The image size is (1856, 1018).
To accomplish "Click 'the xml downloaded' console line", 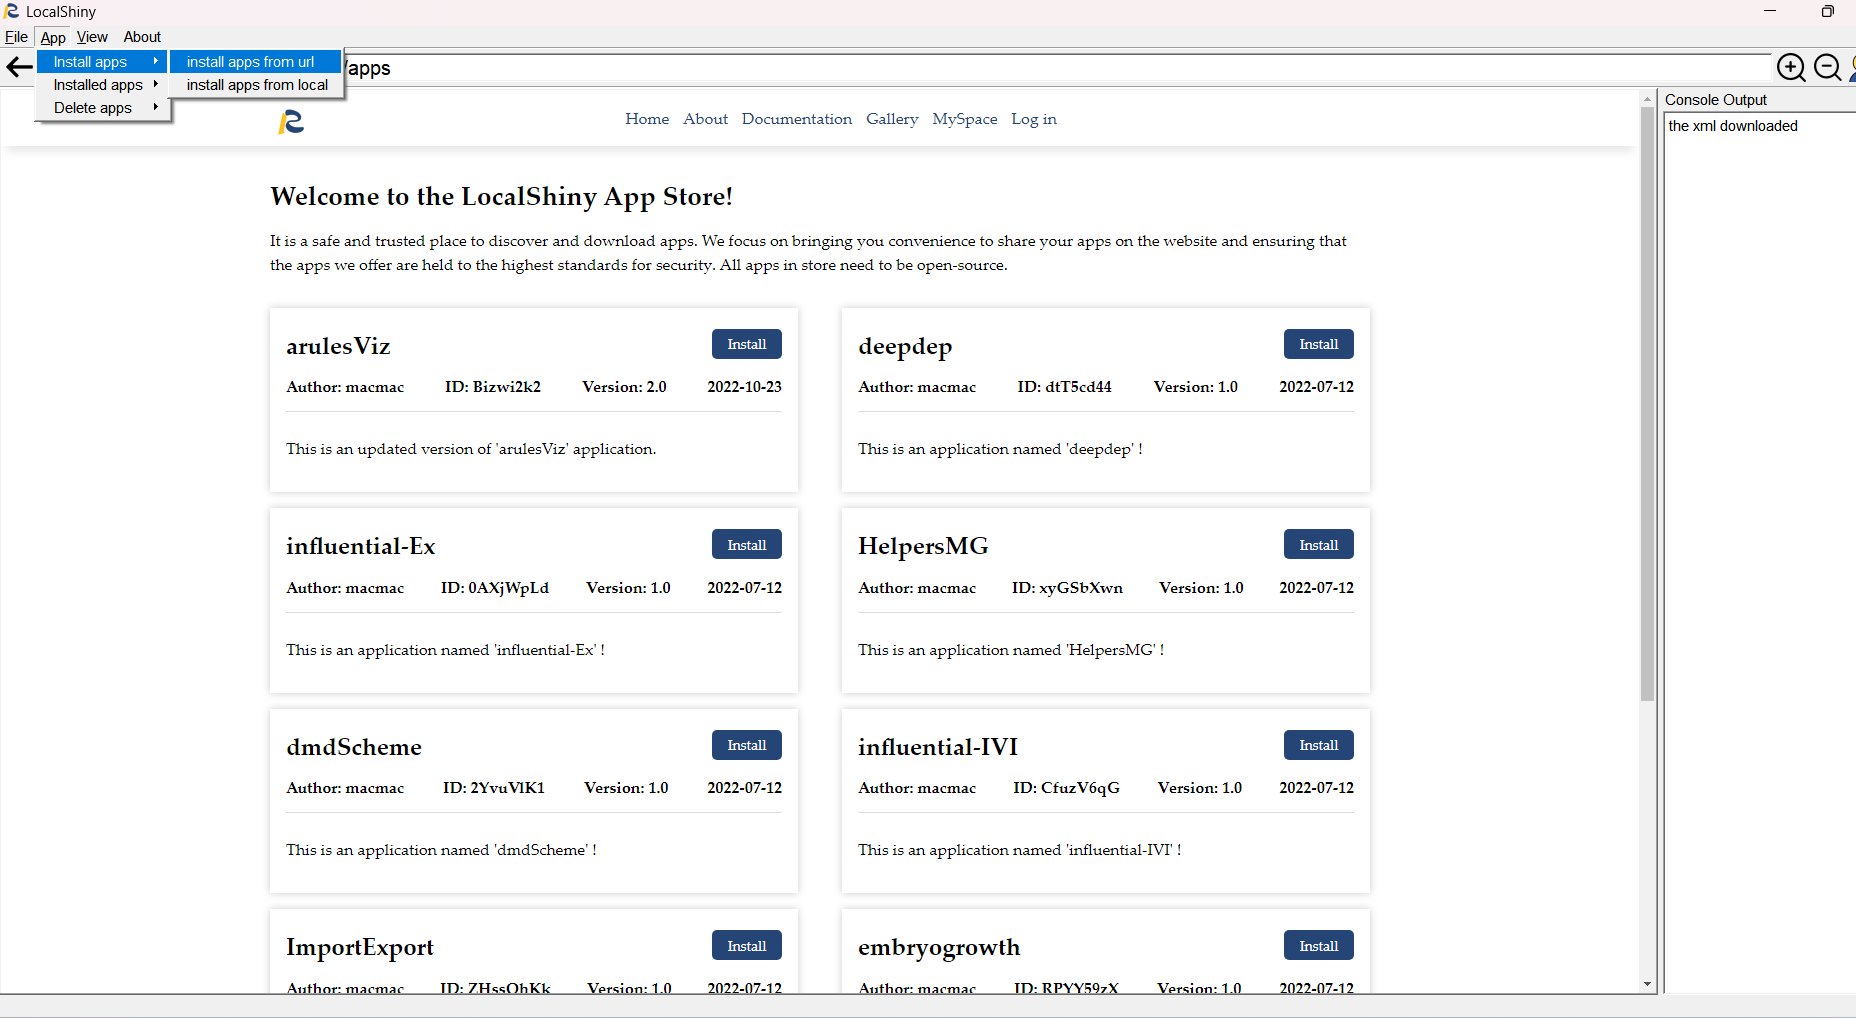I will (1733, 126).
